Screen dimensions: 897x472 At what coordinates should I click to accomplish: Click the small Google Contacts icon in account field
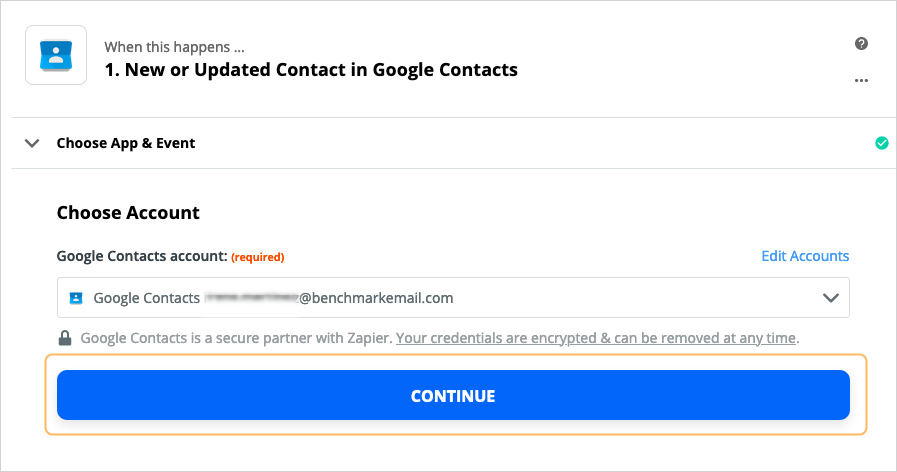click(76, 298)
